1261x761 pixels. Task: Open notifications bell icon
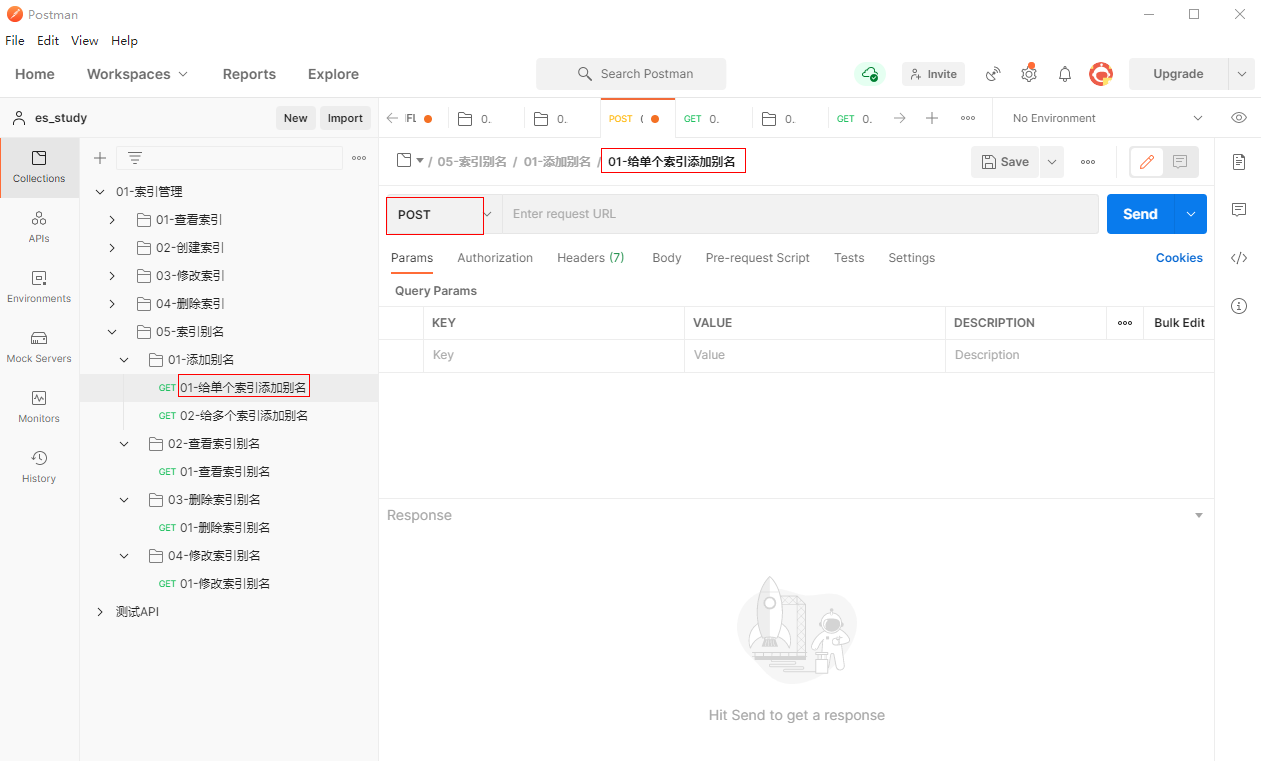pyautogui.click(x=1065, y=74)
